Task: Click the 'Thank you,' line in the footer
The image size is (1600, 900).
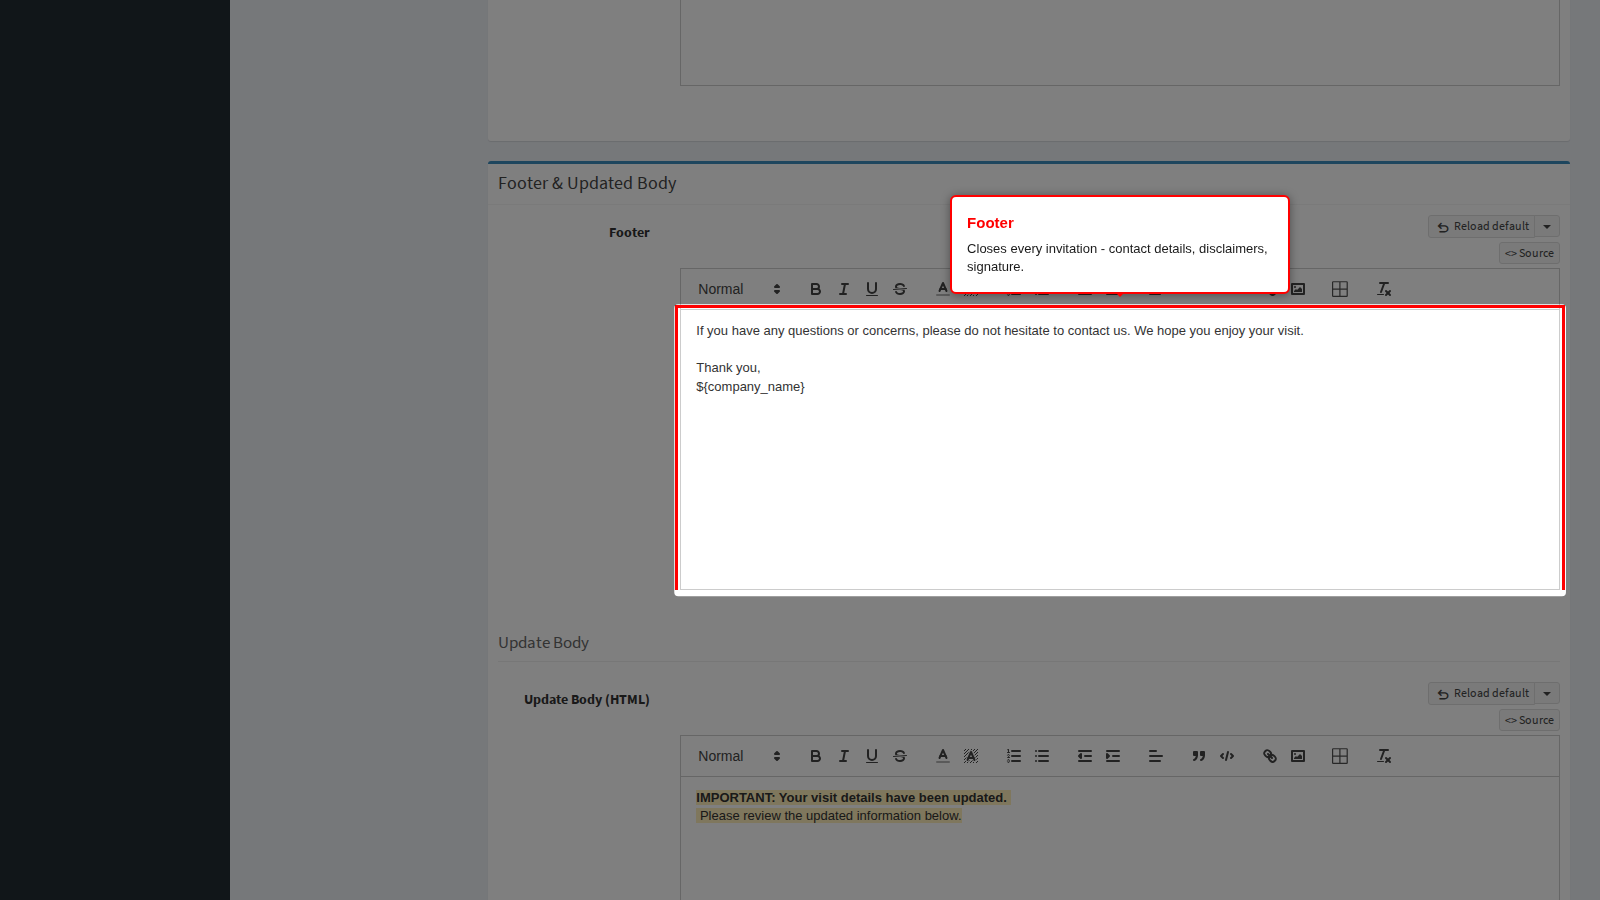Action: (x=728, y=368)
